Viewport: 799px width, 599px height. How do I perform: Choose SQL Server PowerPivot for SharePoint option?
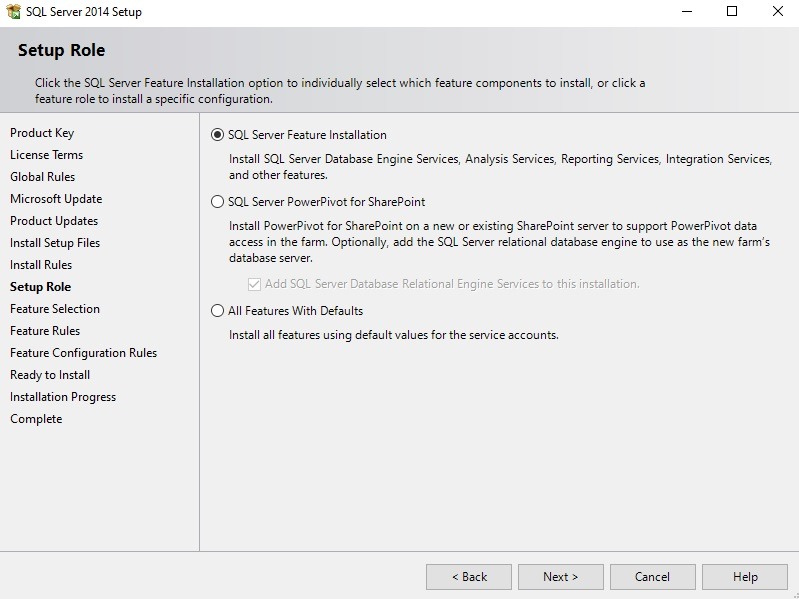pos(218,202)
